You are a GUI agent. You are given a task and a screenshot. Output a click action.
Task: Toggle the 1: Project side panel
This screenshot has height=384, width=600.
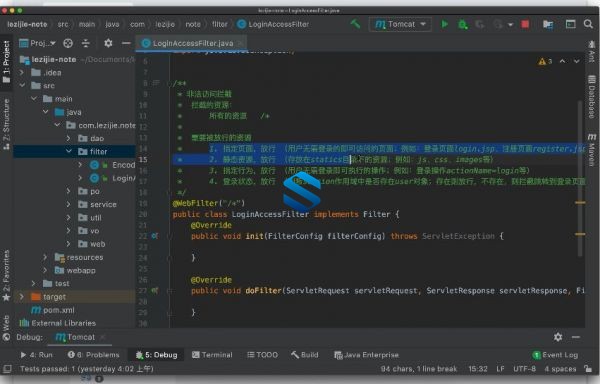pos(6,61)
